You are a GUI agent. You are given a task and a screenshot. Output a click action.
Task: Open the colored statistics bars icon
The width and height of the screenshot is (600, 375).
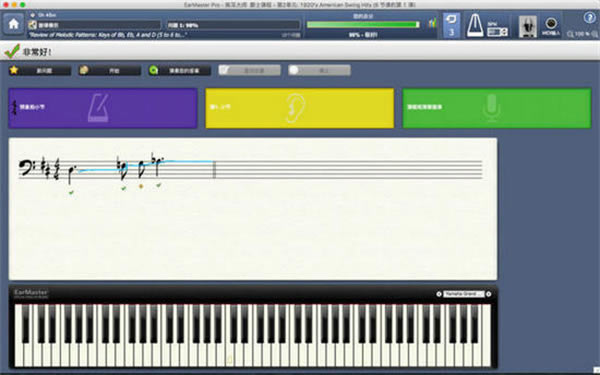click(x=432, y=23)
